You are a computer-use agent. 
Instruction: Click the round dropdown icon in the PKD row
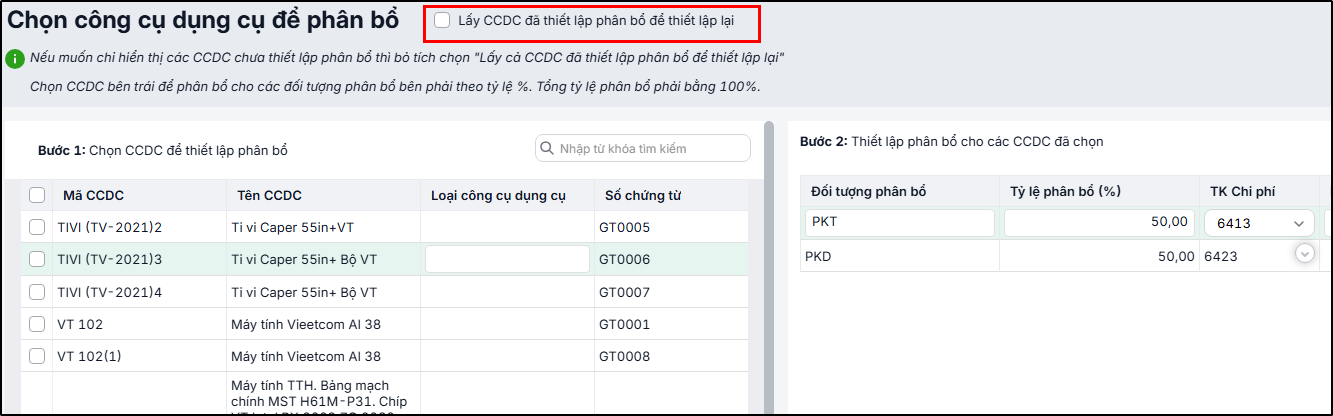(1304, 254)
